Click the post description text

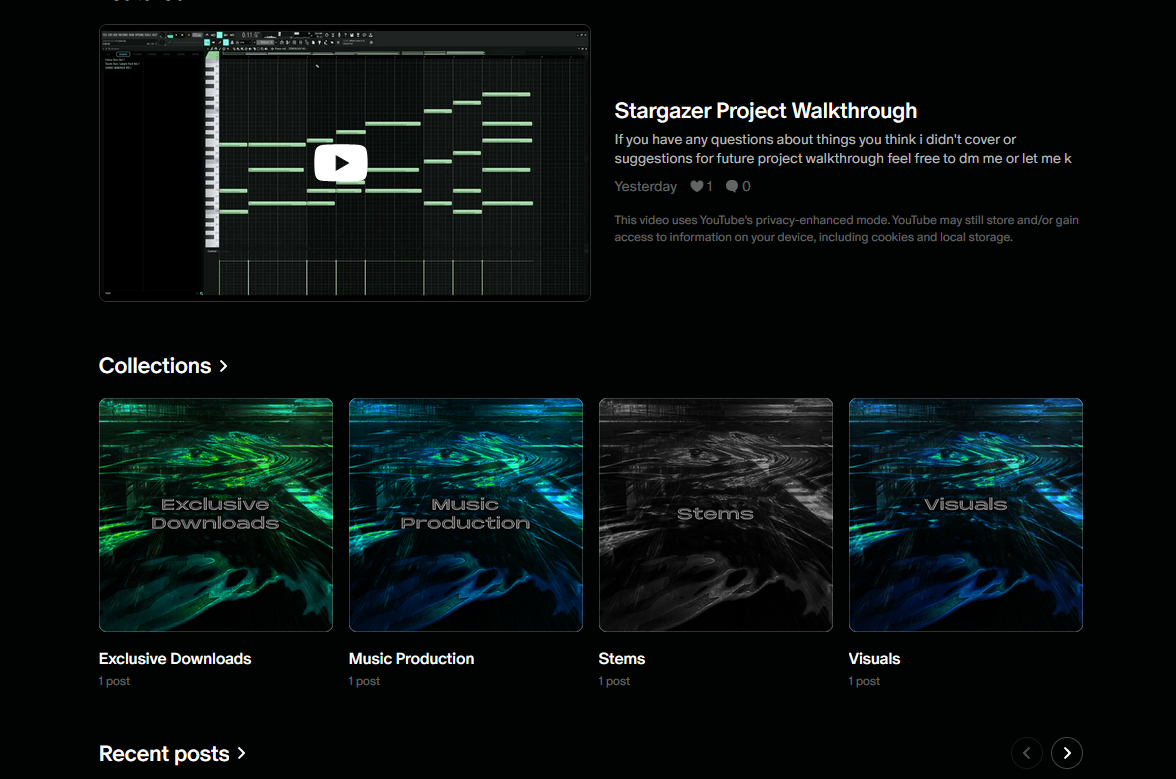point(843,149)
